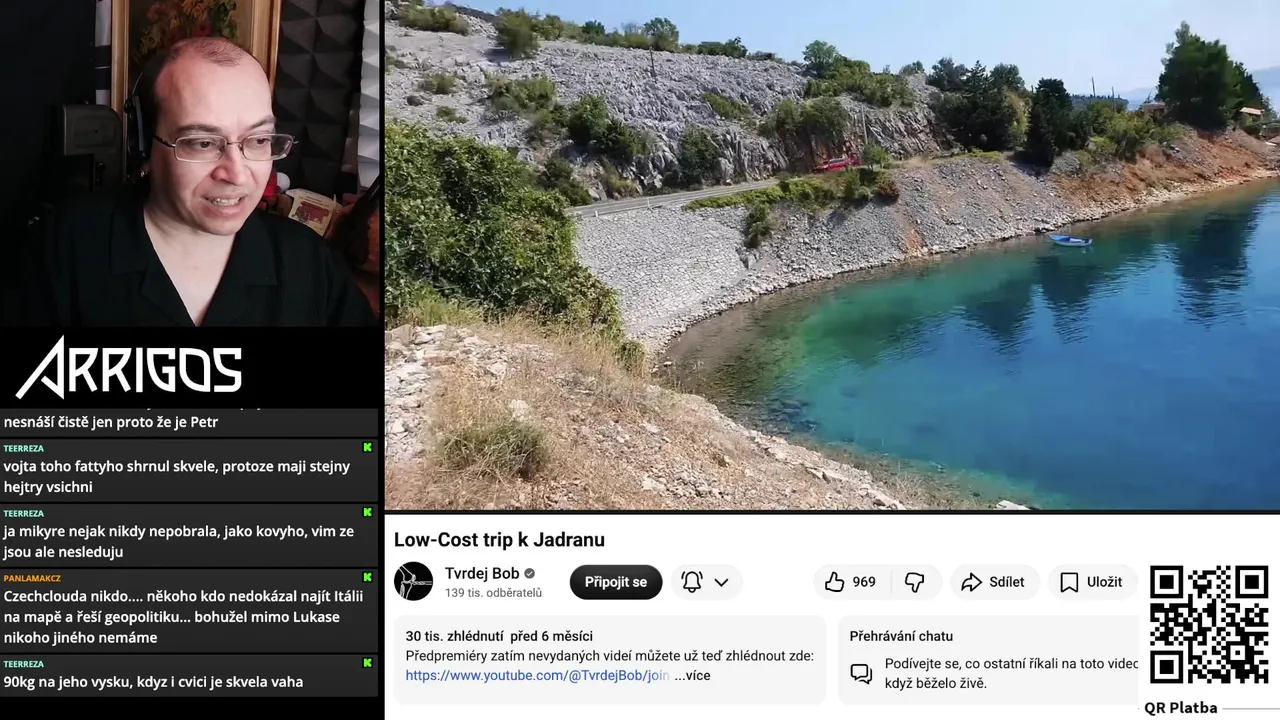
Task: Click the Sdílet share arrow button
Action: [994, 582]
